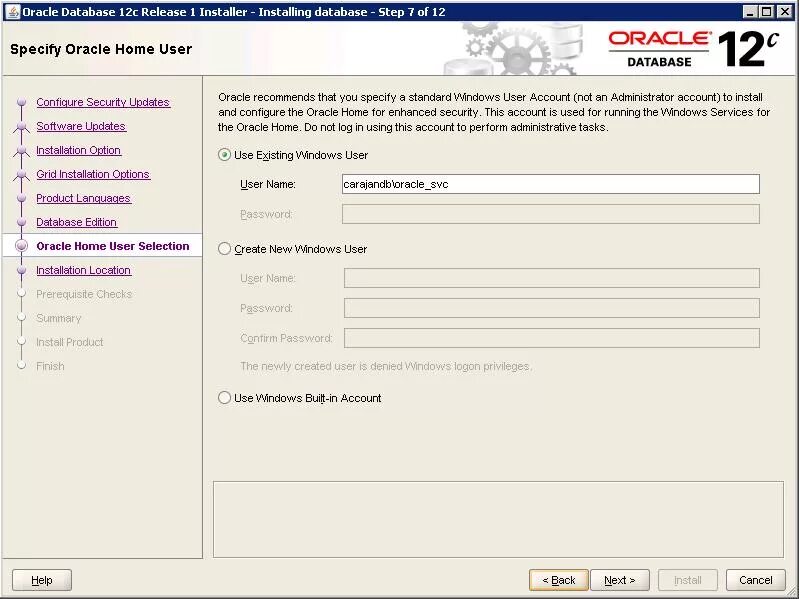Click the Install button
Viewport: 799px width, 599px height.
[x=688, y=580]
